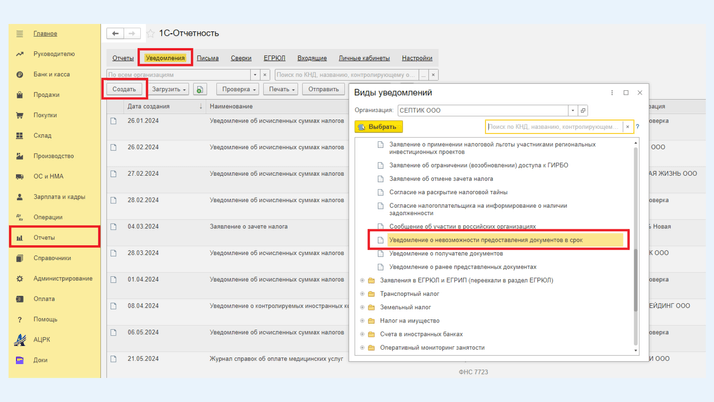714x402 pixels.
Task: Open the Печать dropdown menu
Action: 281,90
